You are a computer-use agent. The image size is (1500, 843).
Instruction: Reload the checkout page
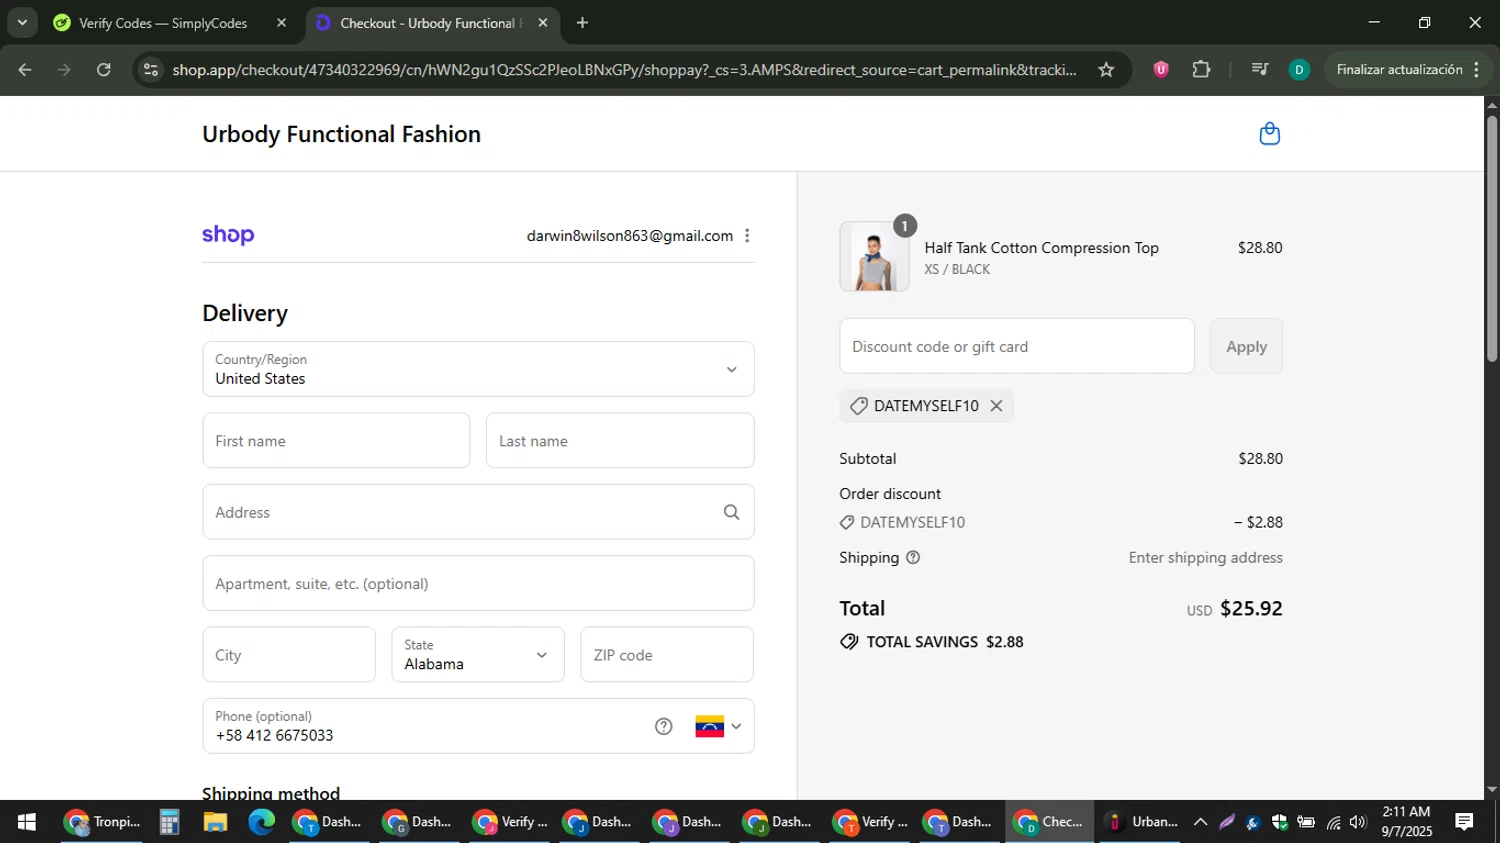tap(104, 70)
